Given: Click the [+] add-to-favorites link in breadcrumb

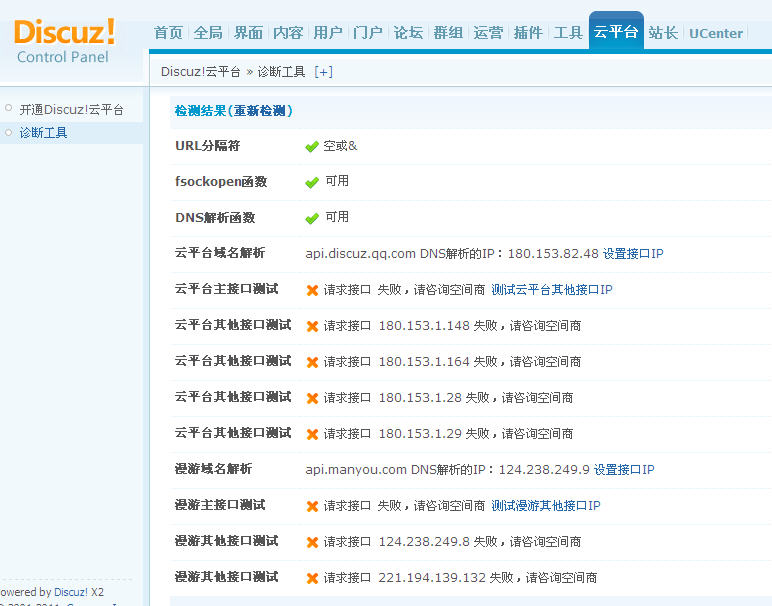Looking at the screenshot, I should click(x=323, y=72).
